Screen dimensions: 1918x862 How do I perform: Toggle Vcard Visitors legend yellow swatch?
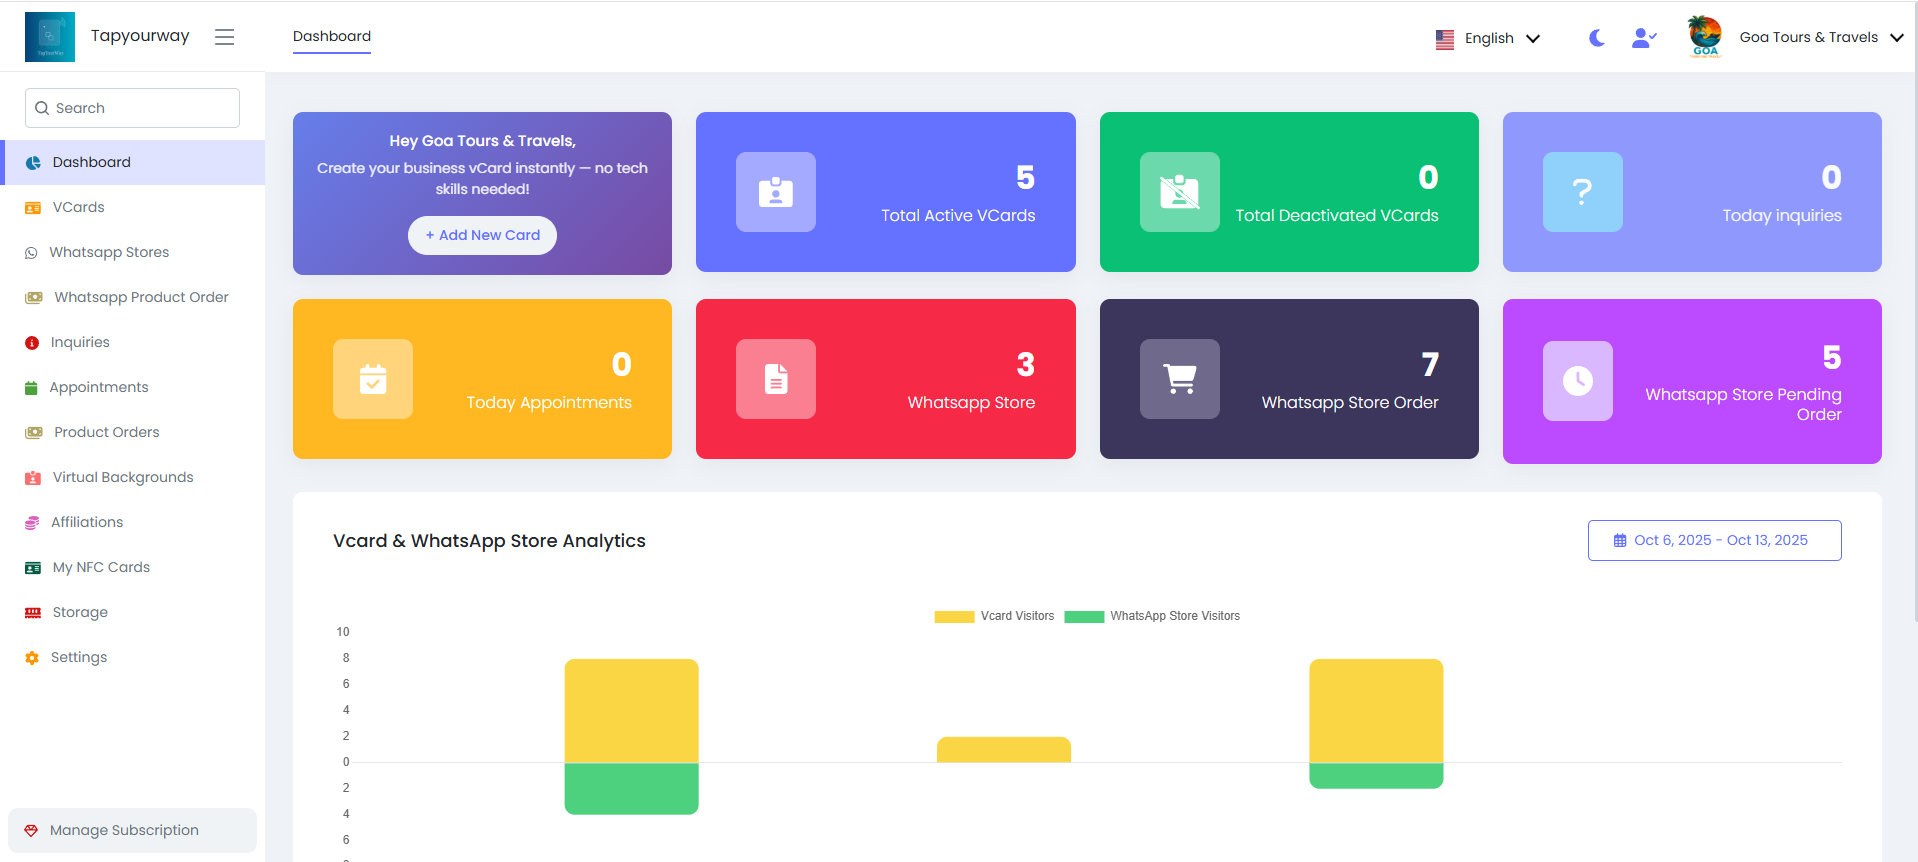tap(954, 617)
